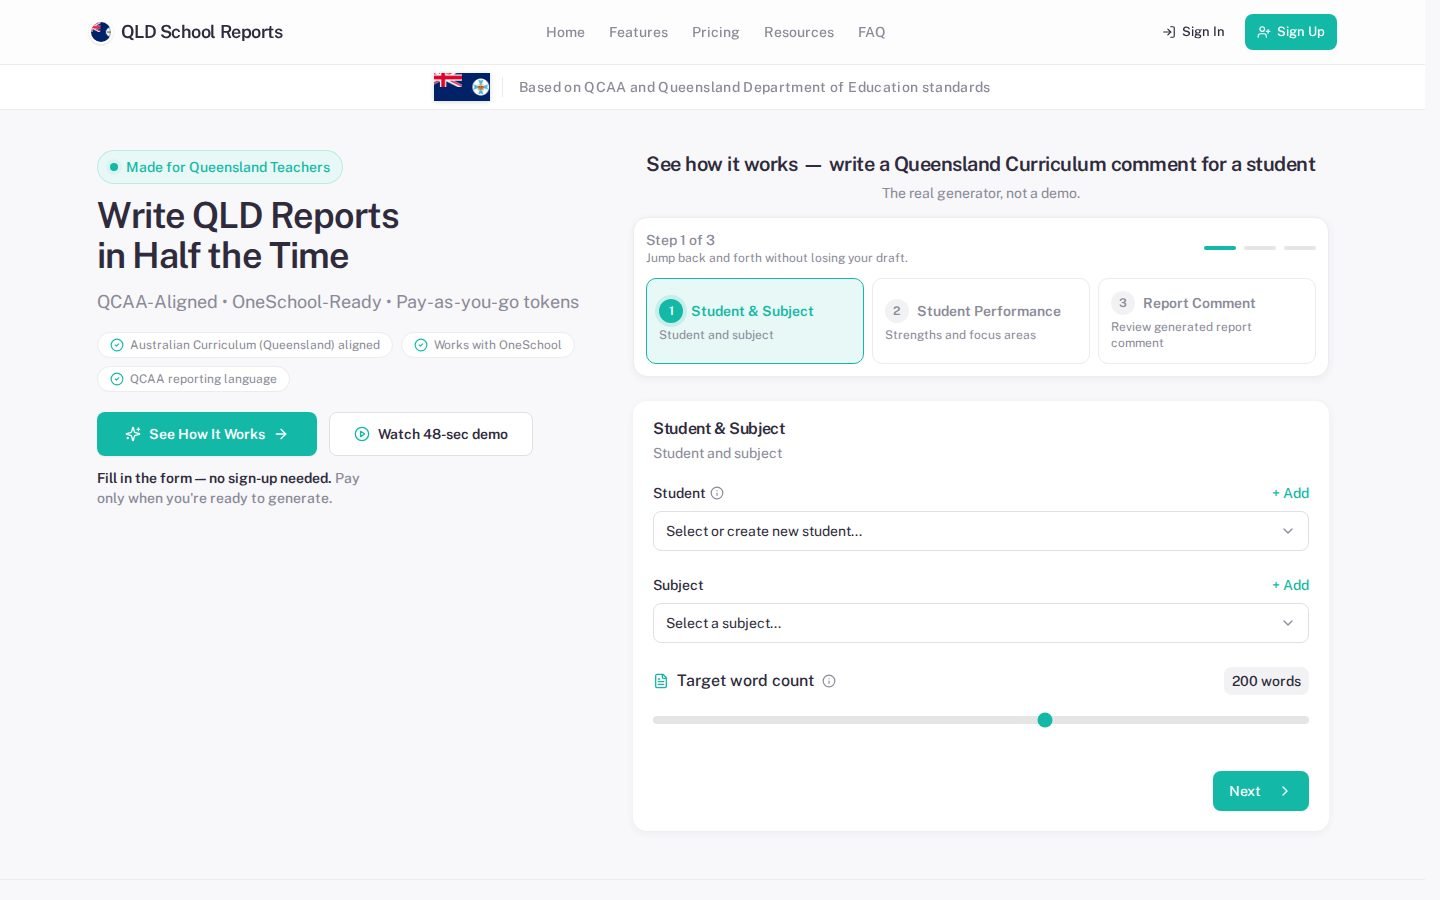Viewport: 1440px width, 900px height.
Task: Click the check icon beside Australian Curriculum aligned
Action: (x=117, y=345)
